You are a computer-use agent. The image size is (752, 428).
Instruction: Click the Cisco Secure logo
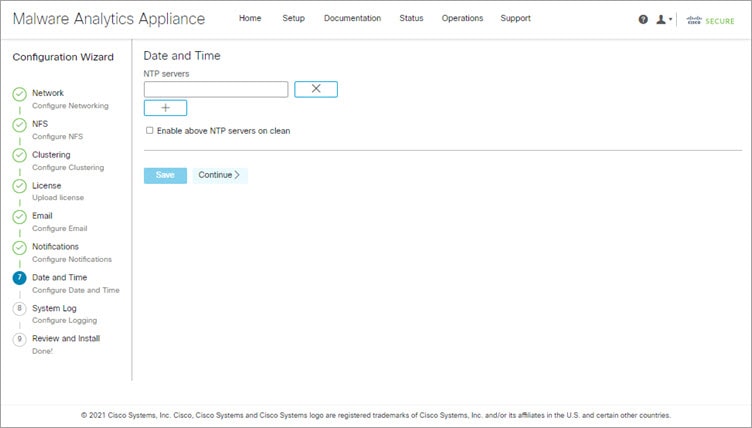click(x=710, y=21)
